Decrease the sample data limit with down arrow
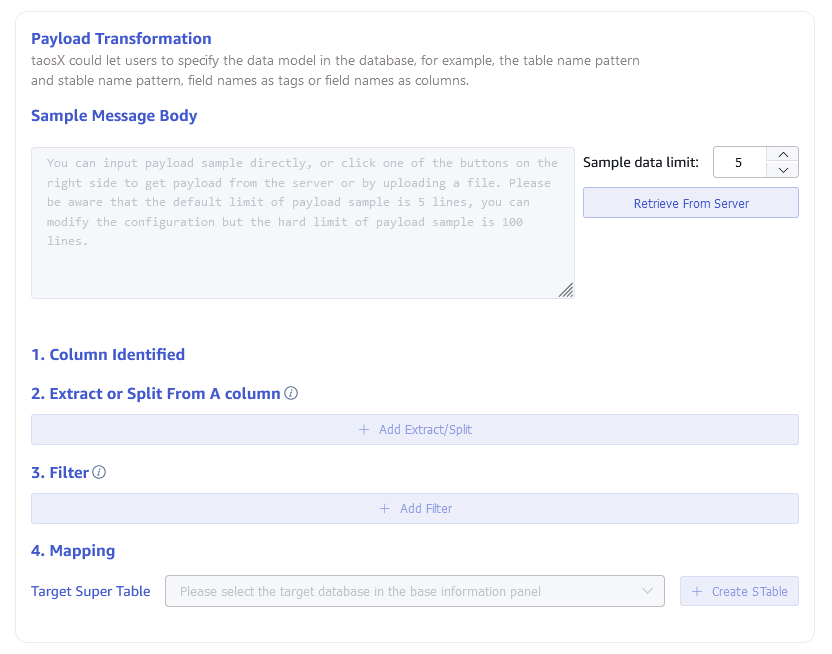 tap(782, 170)
